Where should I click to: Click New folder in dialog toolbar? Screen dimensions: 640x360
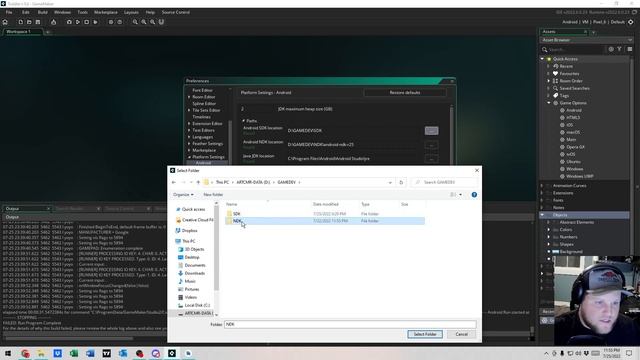pyautogui.click(x=213, y=195)
